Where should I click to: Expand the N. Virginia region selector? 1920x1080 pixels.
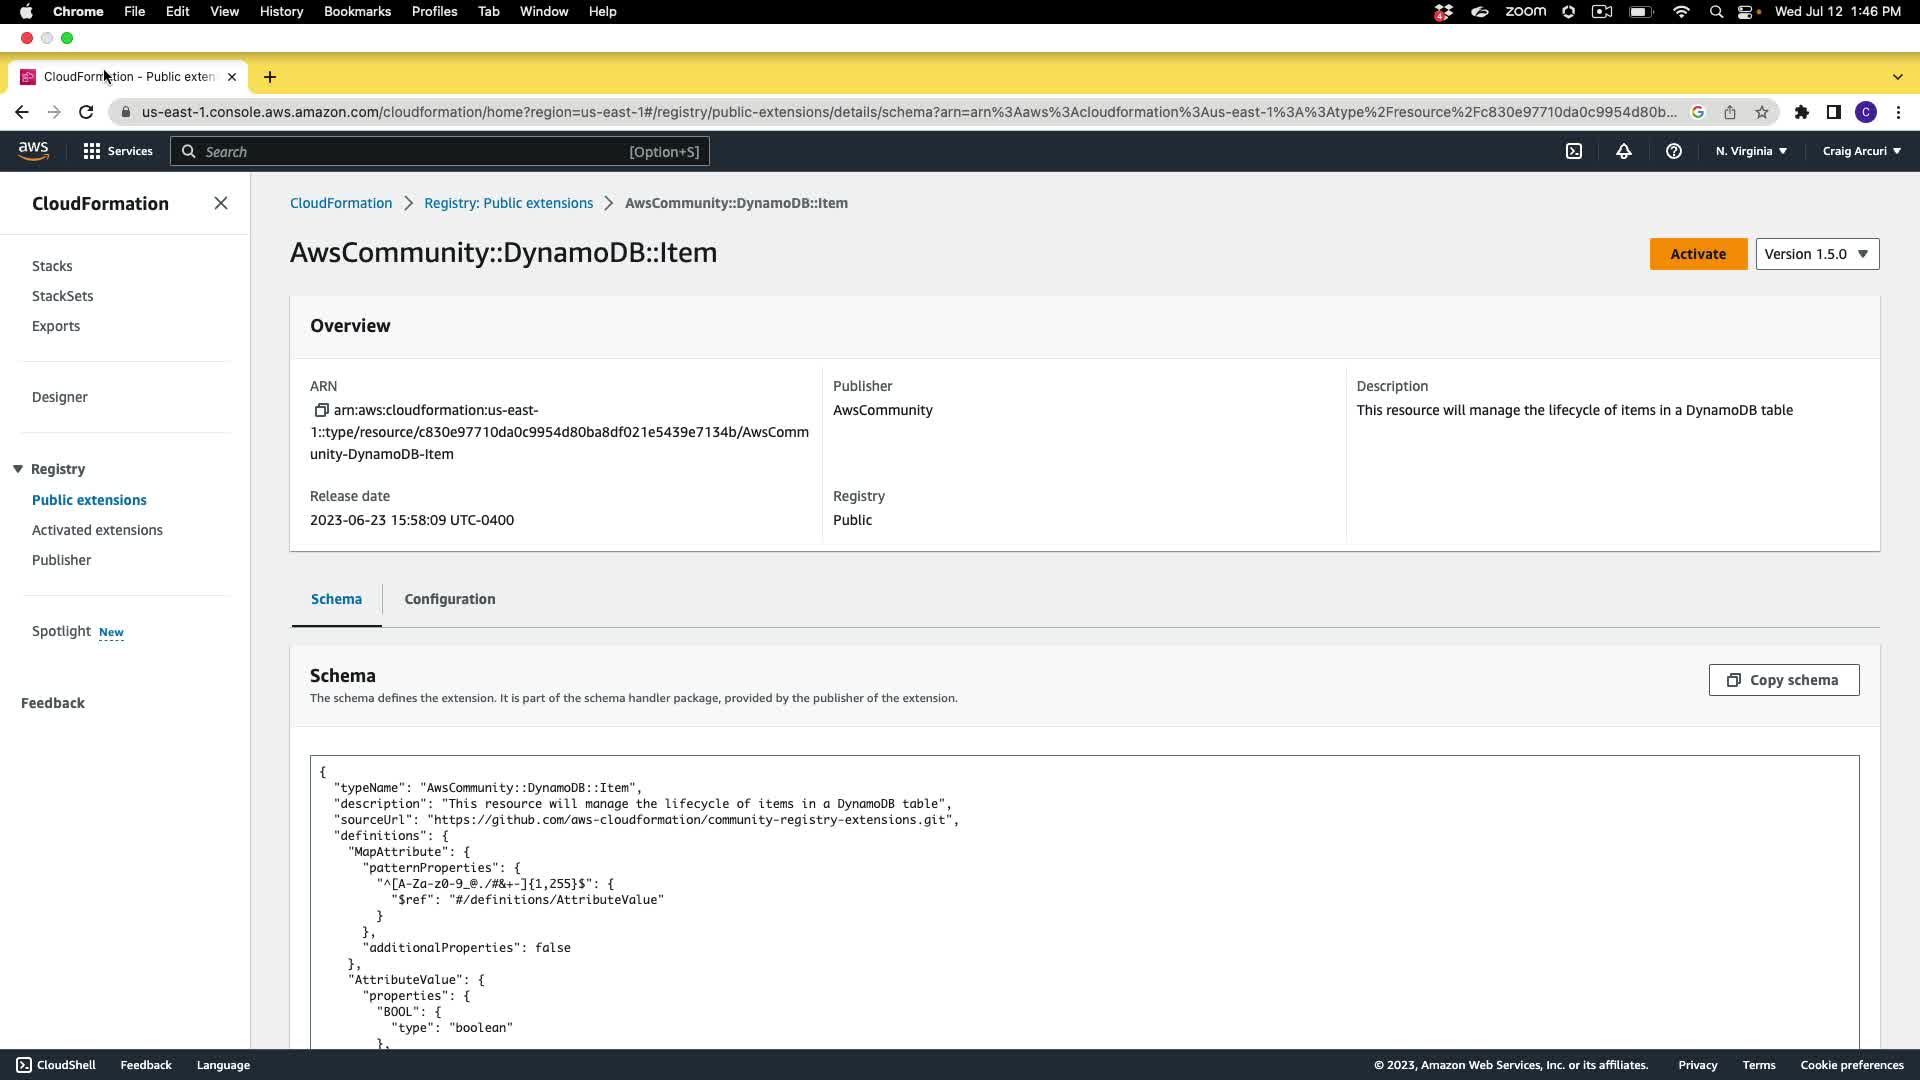[x=1751, y=151]
